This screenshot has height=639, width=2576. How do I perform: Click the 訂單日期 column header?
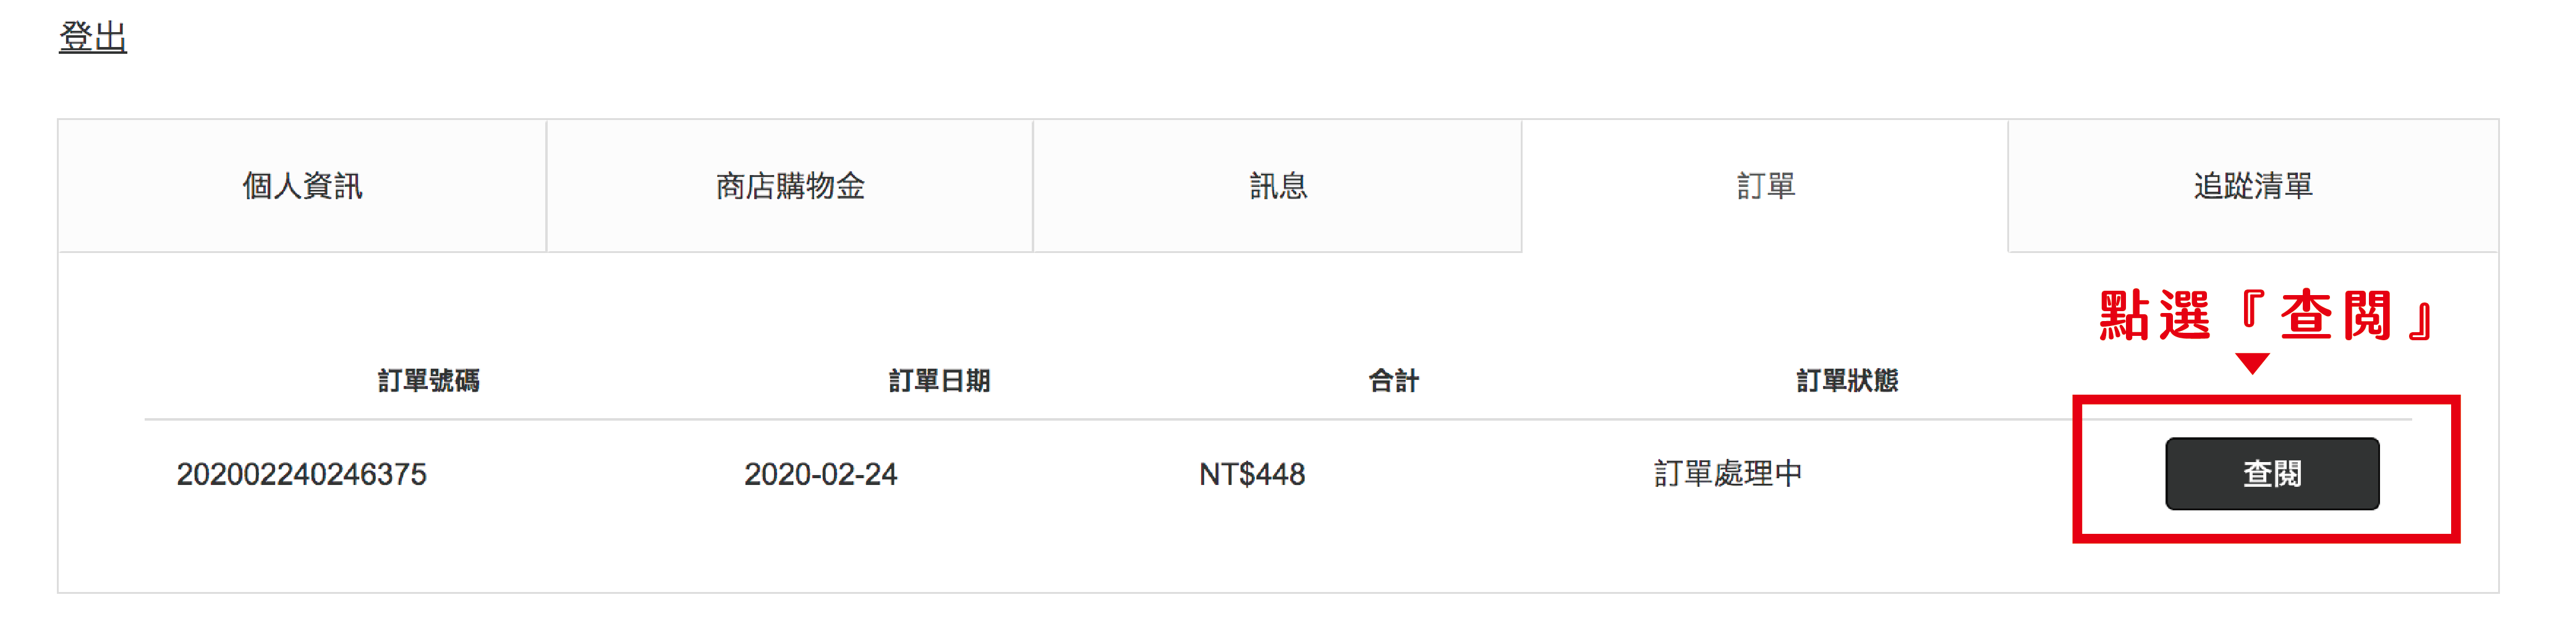click(x=939, y=381)
